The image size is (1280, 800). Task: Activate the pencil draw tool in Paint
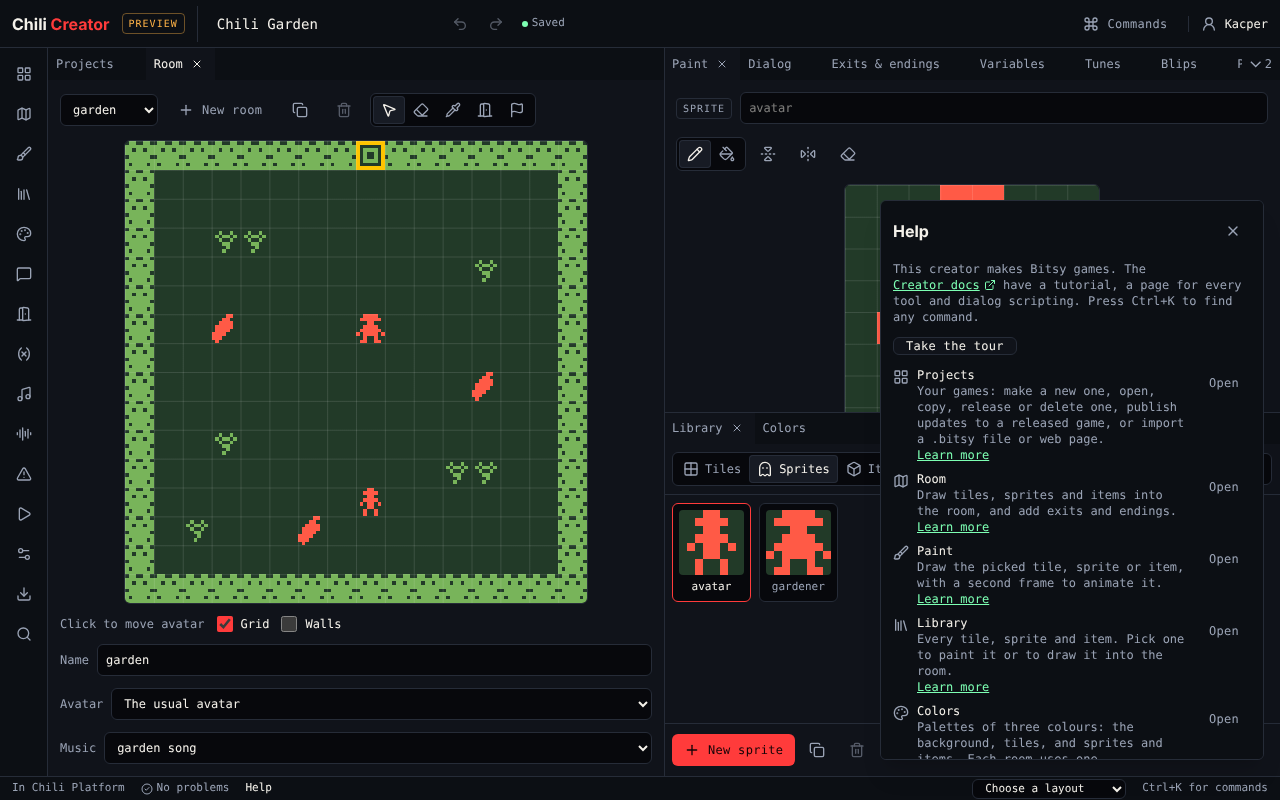tap(695, 154)
